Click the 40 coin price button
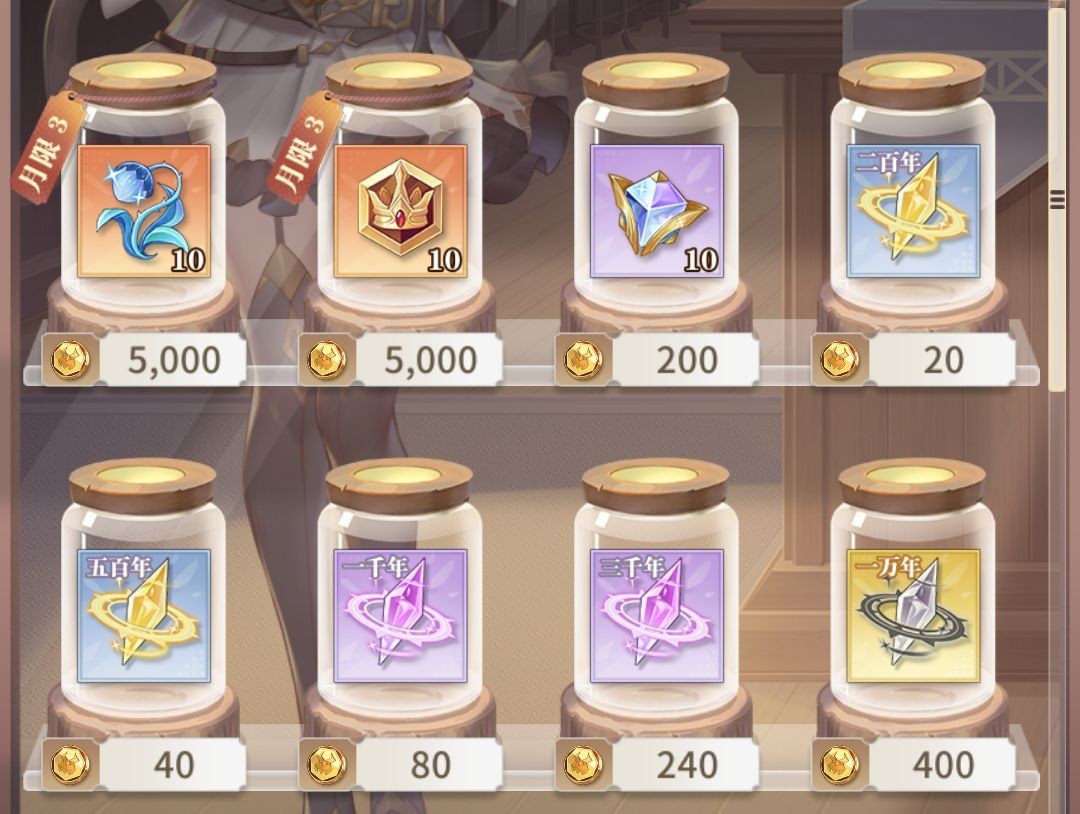 [x=174, y=765]
